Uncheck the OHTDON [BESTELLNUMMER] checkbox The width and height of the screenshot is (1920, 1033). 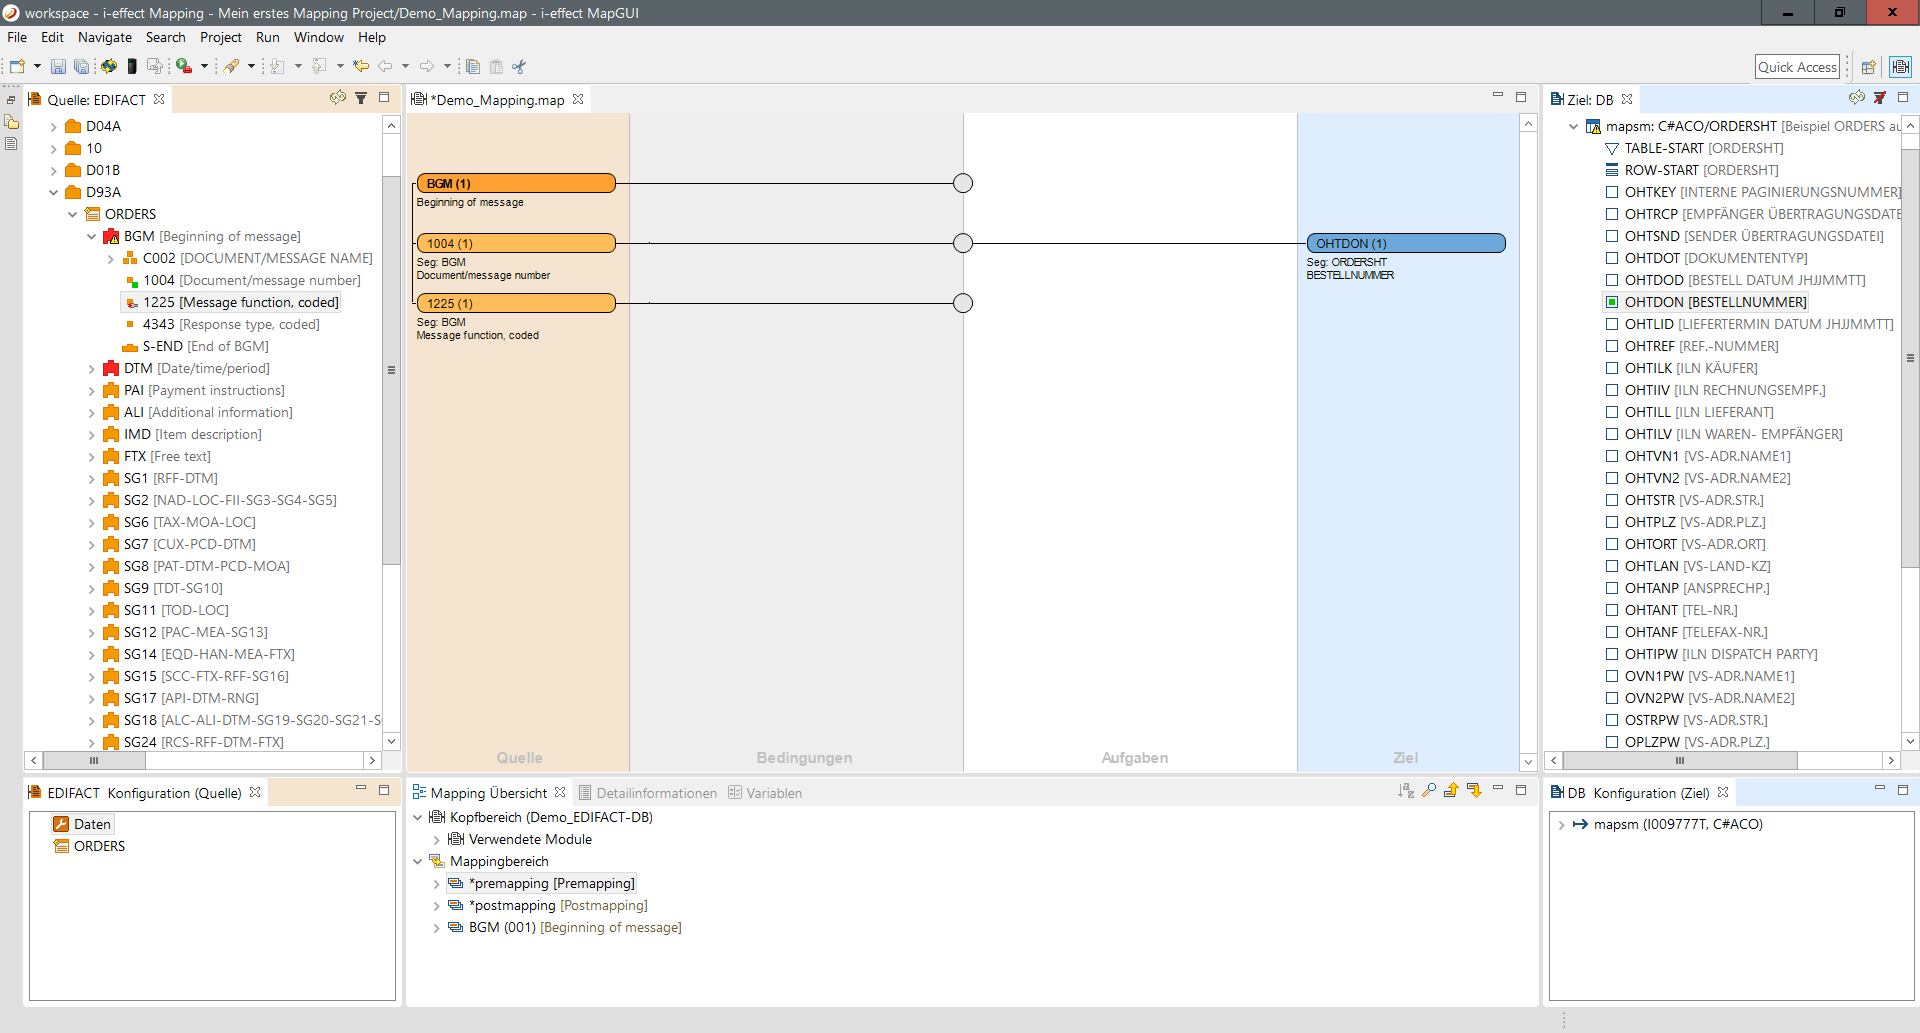pyautogui.click(x=1612, y=302)
